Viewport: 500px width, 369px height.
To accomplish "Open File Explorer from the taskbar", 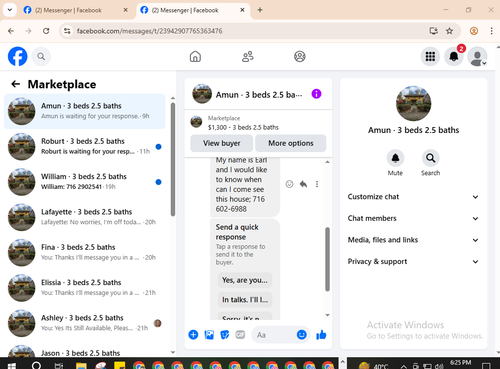I will [81, 366].
